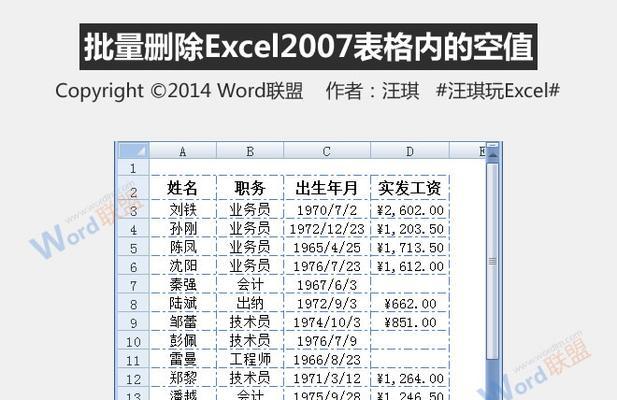Viewport: 617px width, 400px height.
Task: Click salary cell ¥1,264.00
Action: pyautogui.click(x=410, y=378)
